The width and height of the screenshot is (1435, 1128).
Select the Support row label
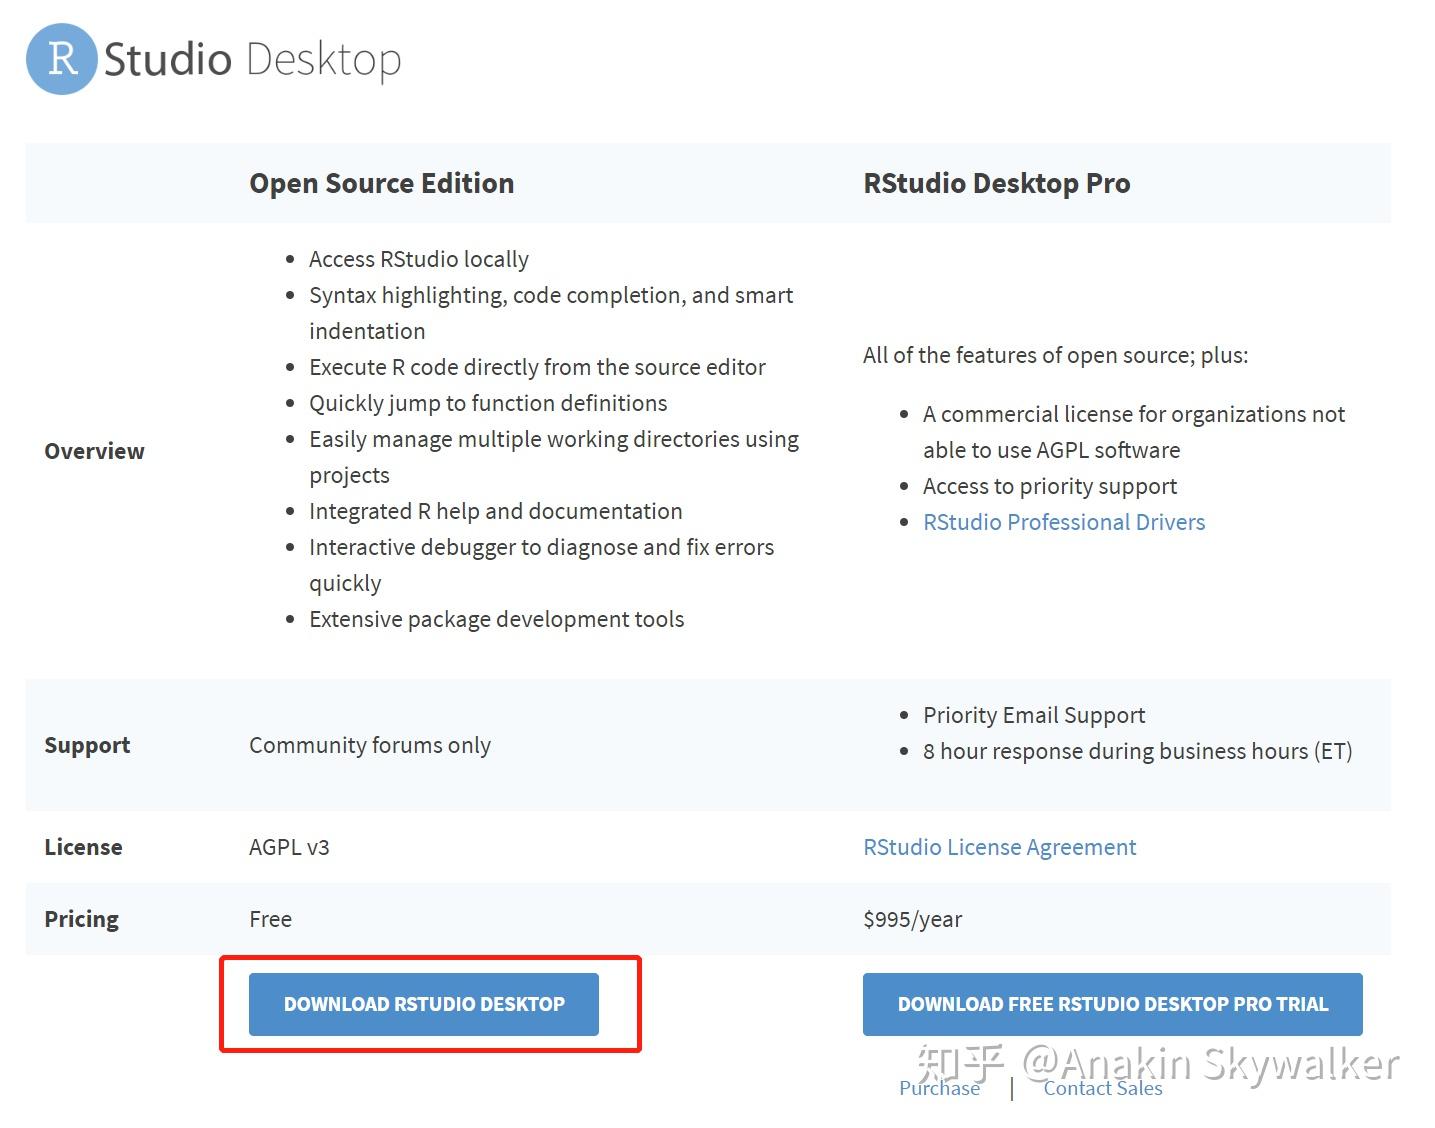pos(87,745)
